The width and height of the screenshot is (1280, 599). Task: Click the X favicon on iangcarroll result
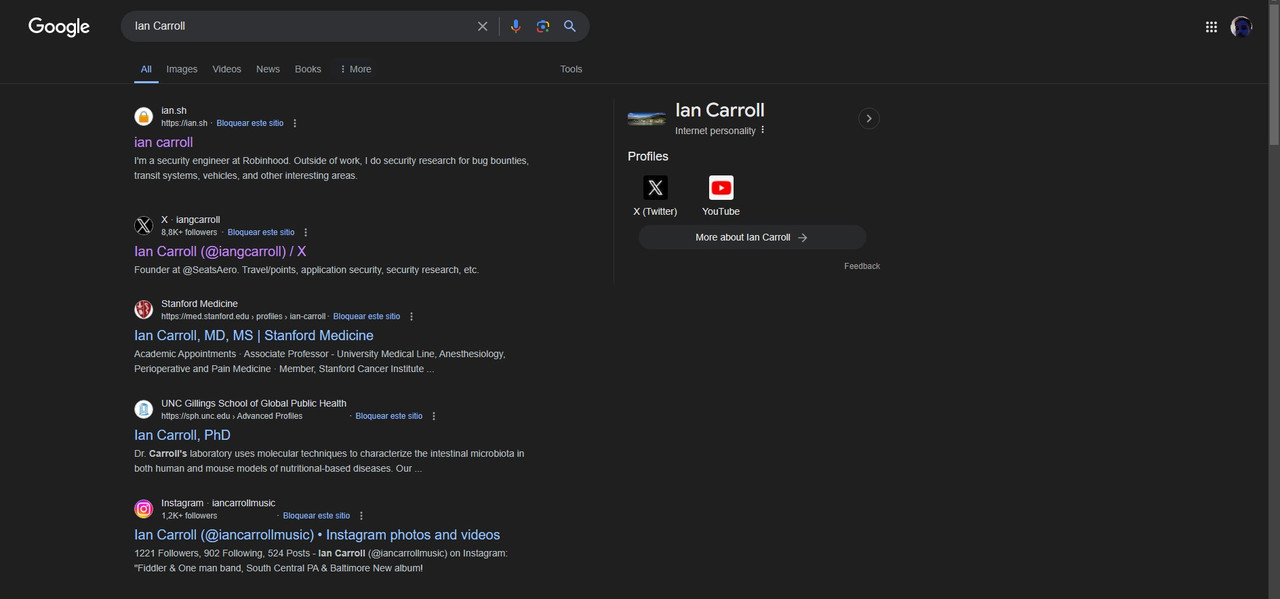(x=144, y=225)
